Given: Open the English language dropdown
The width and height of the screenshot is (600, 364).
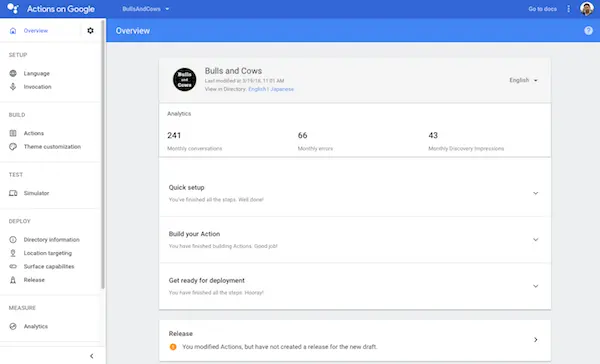Looking at the screenshot, I should [523, 80].
